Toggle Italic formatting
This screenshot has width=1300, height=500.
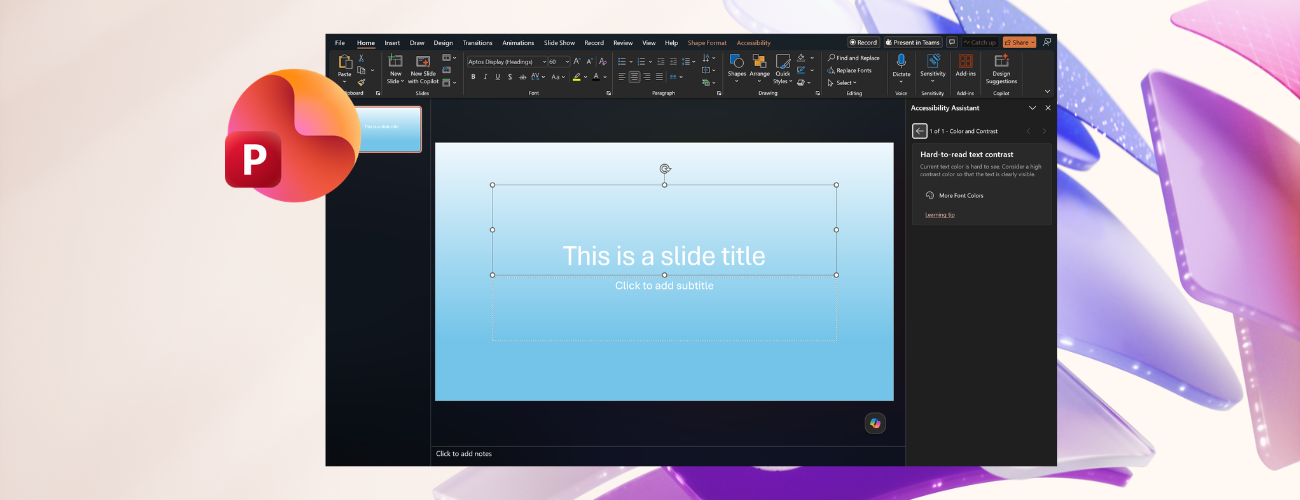[x=485, y=76]
